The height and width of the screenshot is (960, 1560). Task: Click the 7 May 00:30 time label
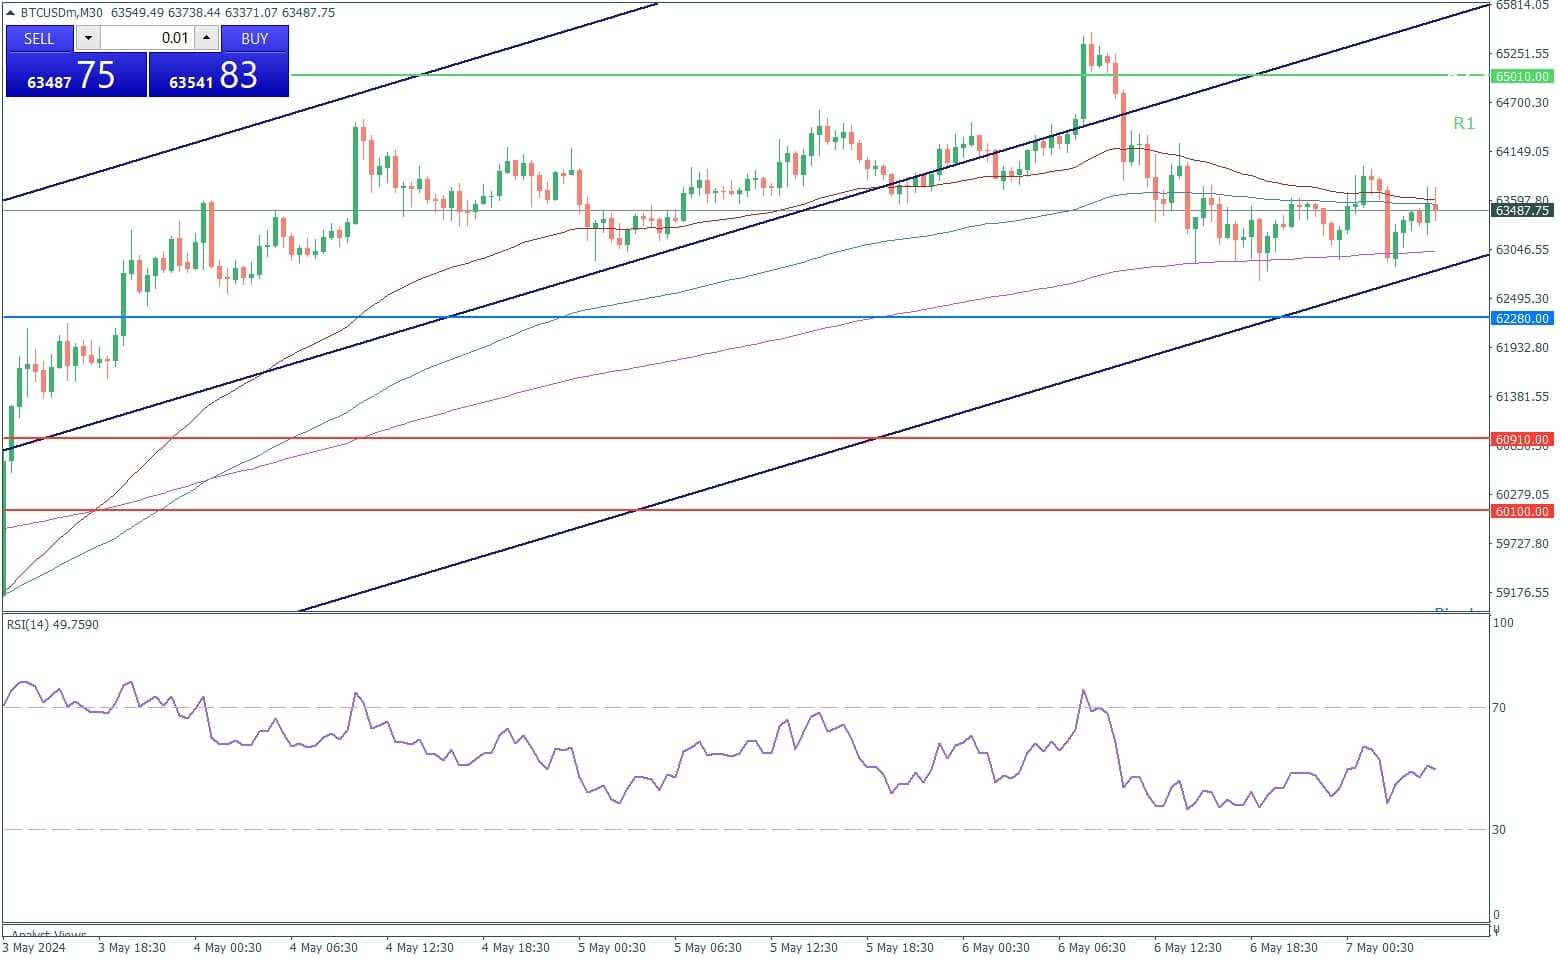click(1380, 948)
